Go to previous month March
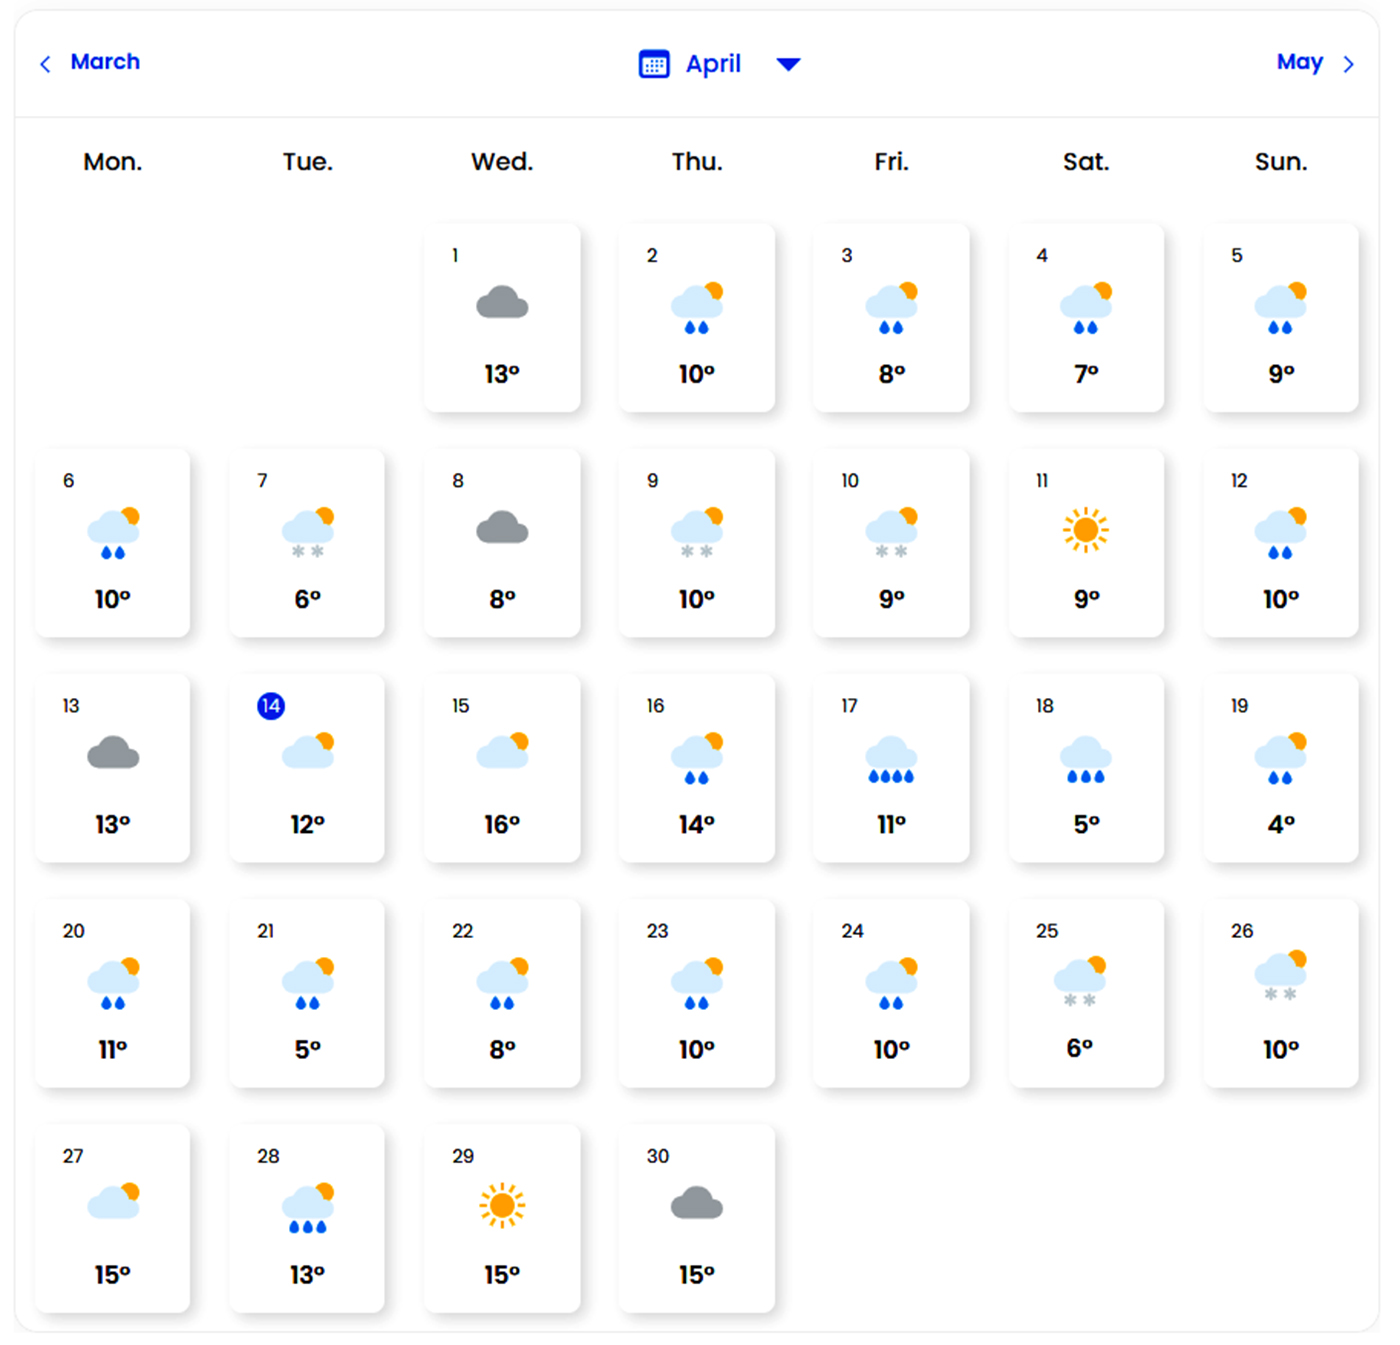1400x1345 pixels. tap(104, 62)
